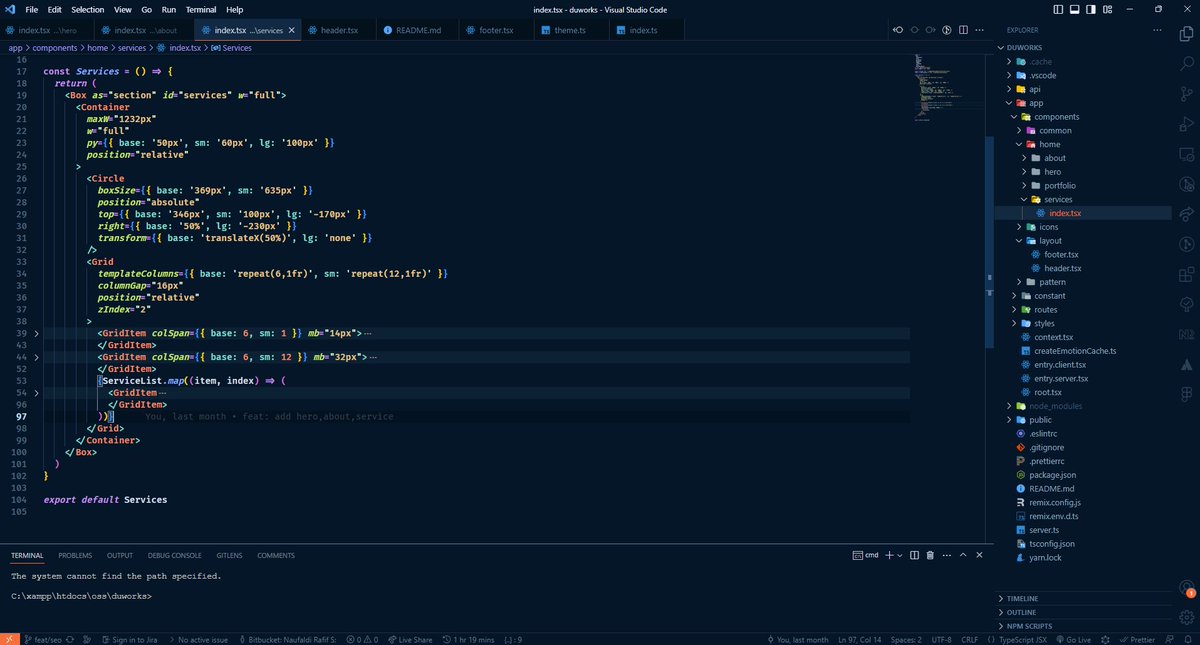
Task: Split the terminal pane
Action: coord(914,555)
